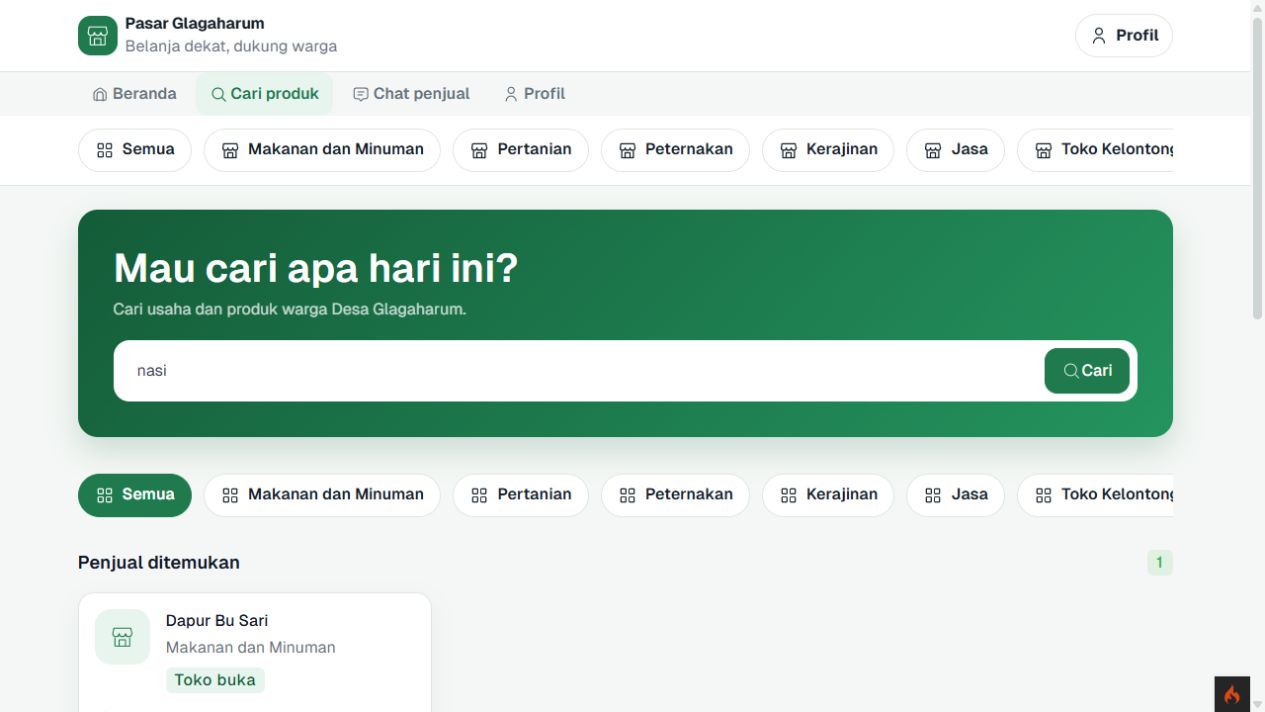1265x712 pixels.
Task: Open the Chat penjual tab
Action: 411,94
